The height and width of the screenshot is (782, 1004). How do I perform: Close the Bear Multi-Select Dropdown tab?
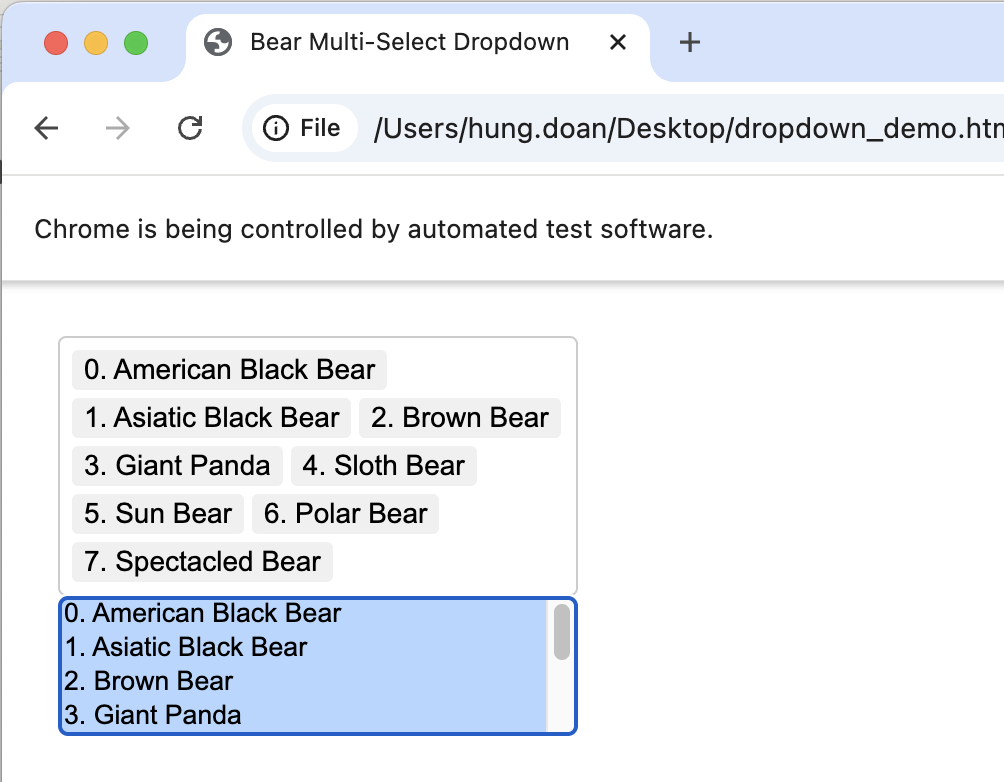click(x=618, y=42)
